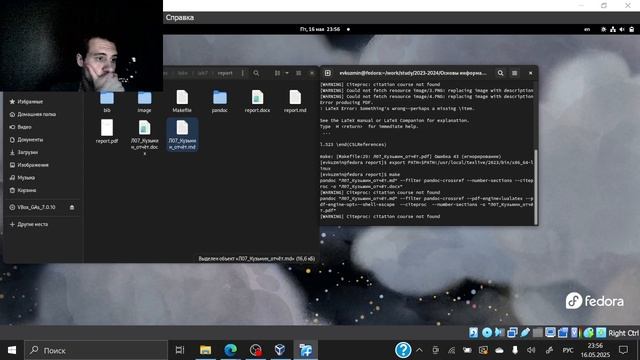Go to 'lab7' in the path bar
Screen dimensions: 640x360
[202, 73]
